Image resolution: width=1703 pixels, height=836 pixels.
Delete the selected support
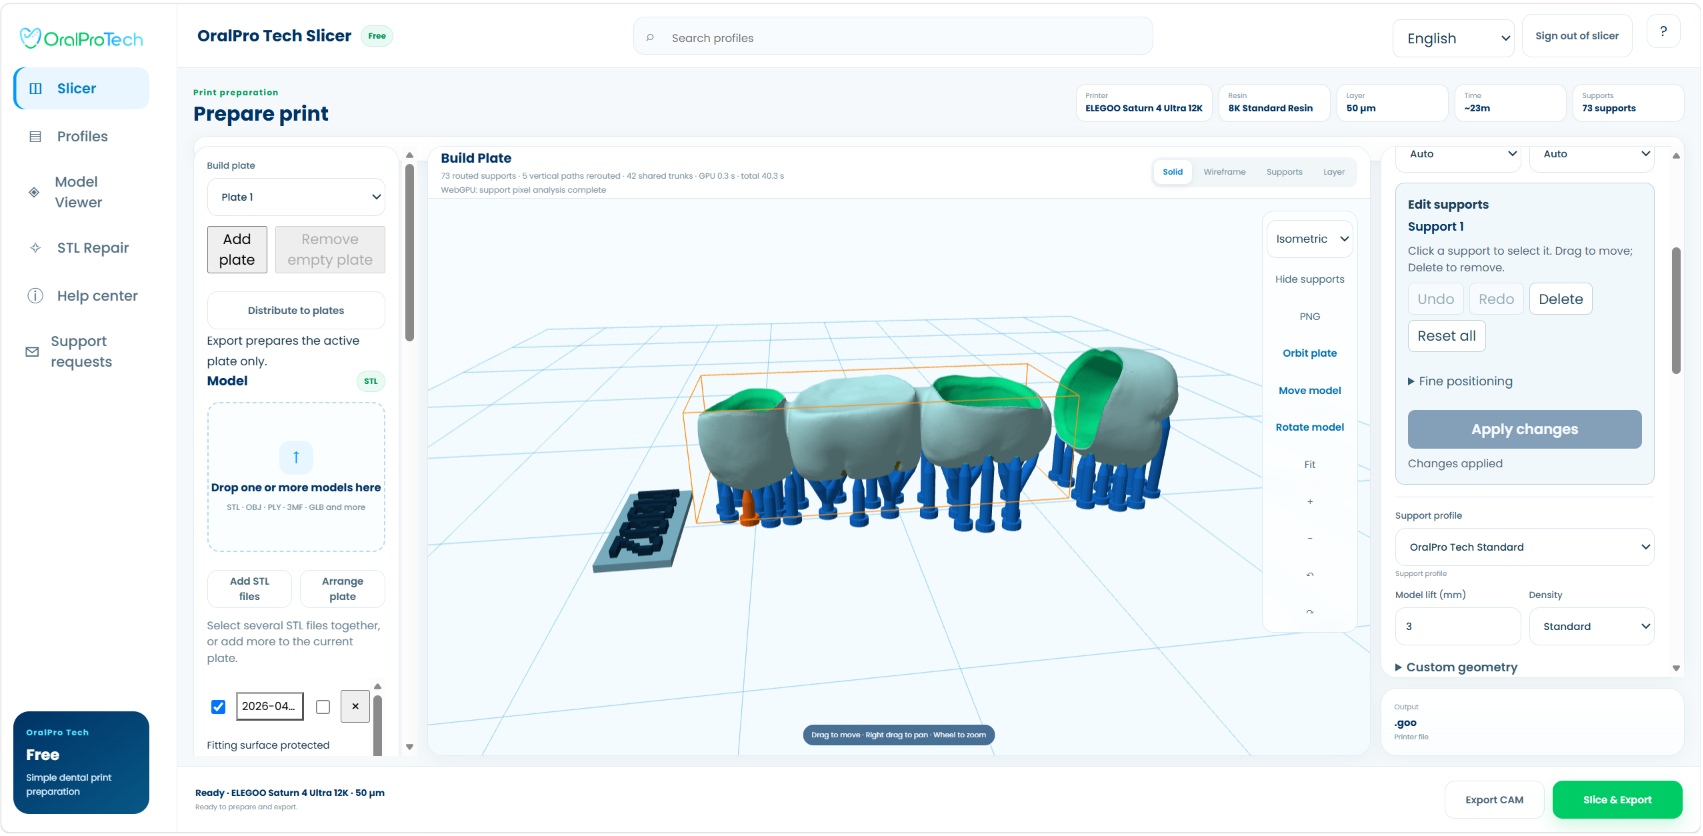point(1560,299)
